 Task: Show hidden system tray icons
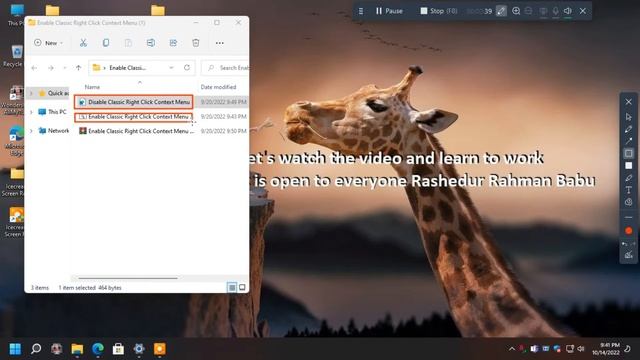(x=511, y=349)
